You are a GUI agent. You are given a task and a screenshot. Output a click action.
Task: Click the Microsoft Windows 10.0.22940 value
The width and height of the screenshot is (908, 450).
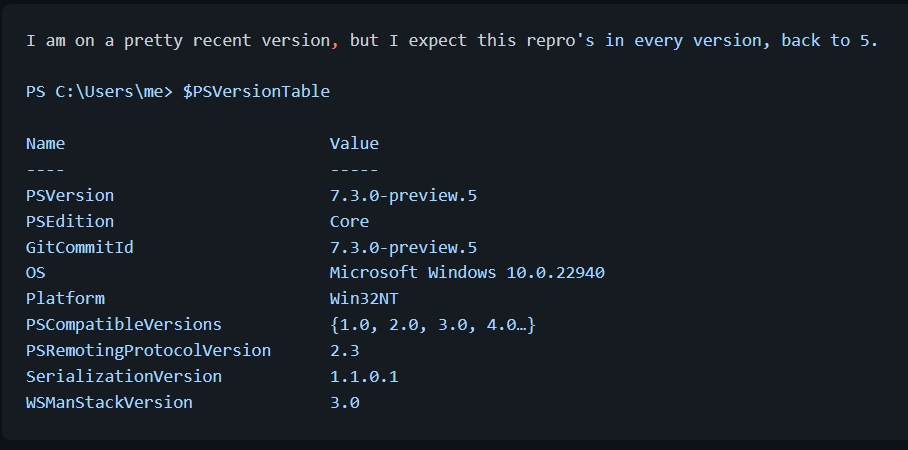point(467,273)
